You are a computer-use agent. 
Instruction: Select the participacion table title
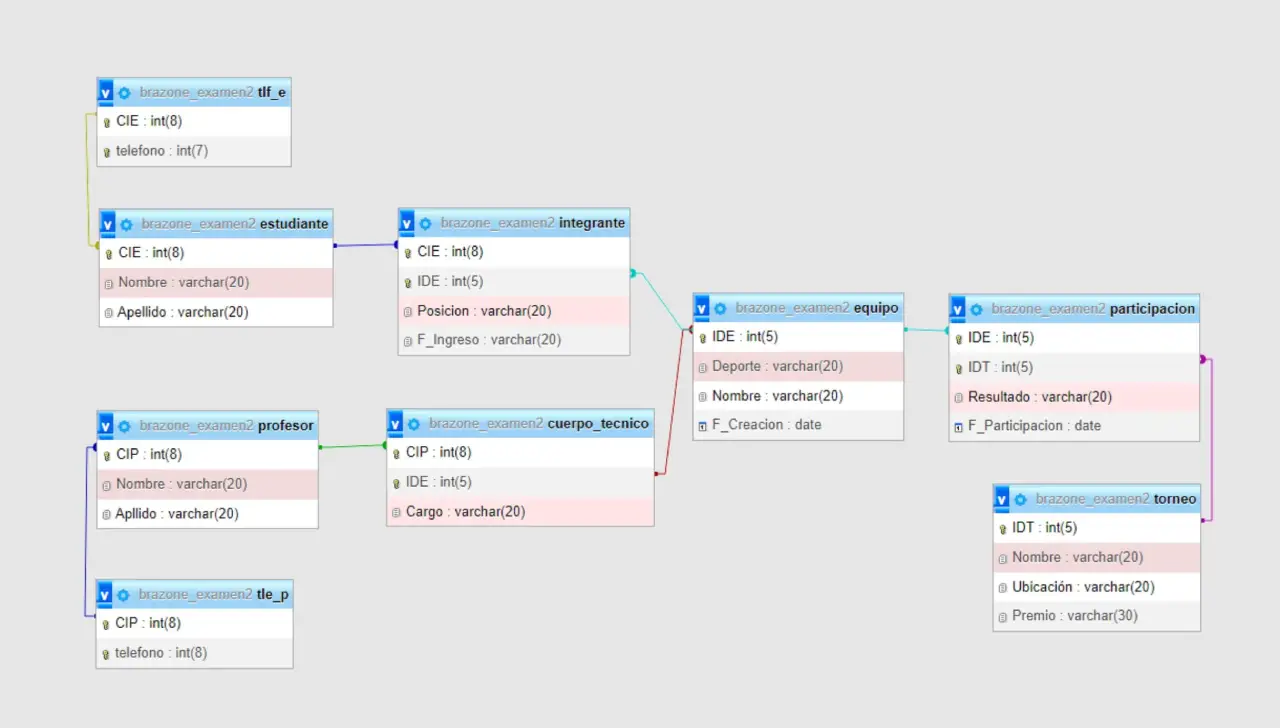coord(1152,308)
